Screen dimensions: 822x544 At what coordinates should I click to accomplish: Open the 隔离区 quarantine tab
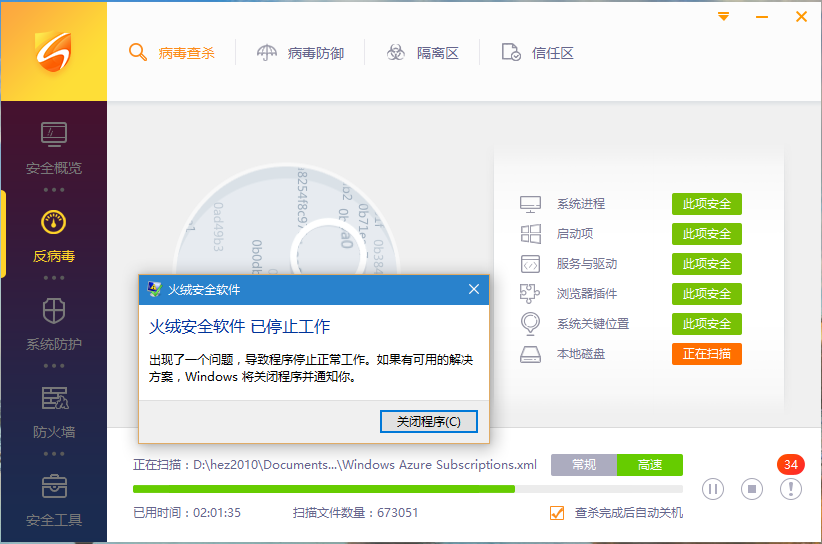(423, 52)
